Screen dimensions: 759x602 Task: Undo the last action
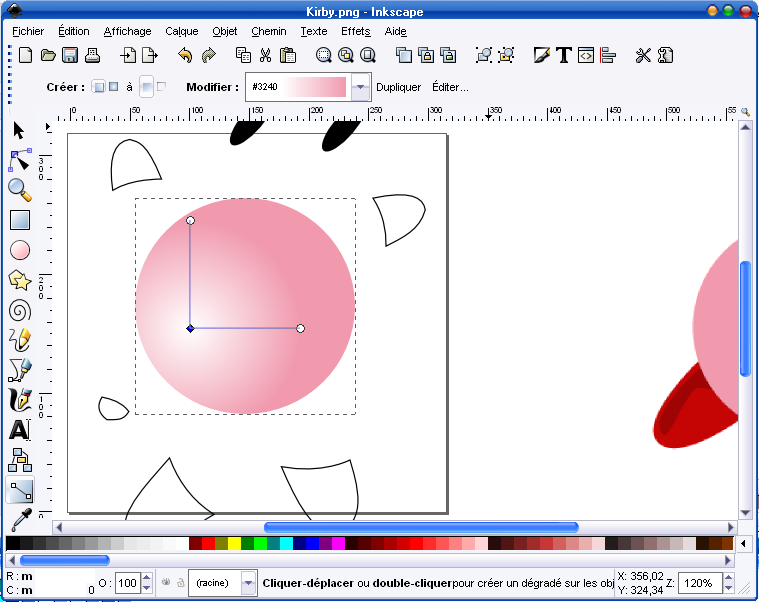point(185,55)
